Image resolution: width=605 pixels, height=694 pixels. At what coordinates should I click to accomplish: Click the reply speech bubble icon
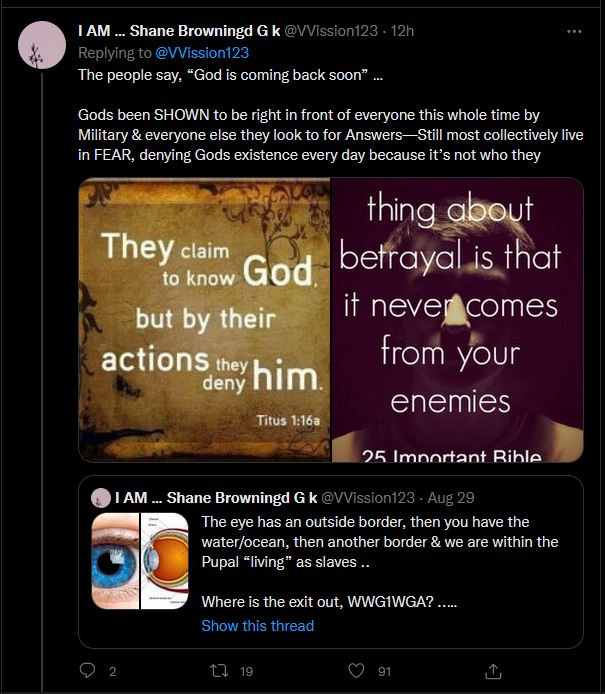pyautogui.click(x=87, y=671)
